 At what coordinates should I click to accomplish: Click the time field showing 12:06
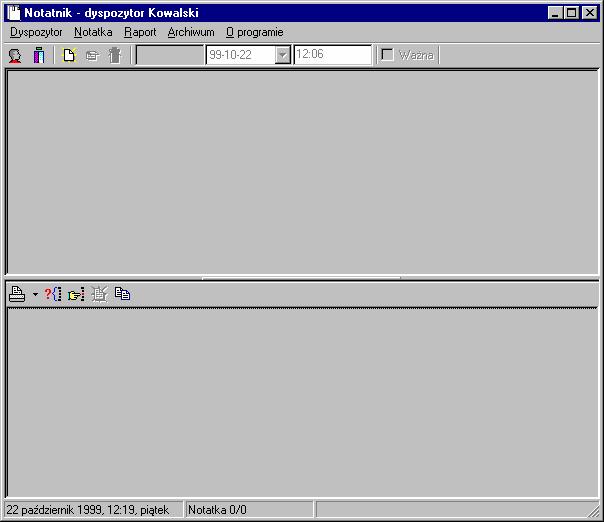pyautogui.click(x=333, y=55)
